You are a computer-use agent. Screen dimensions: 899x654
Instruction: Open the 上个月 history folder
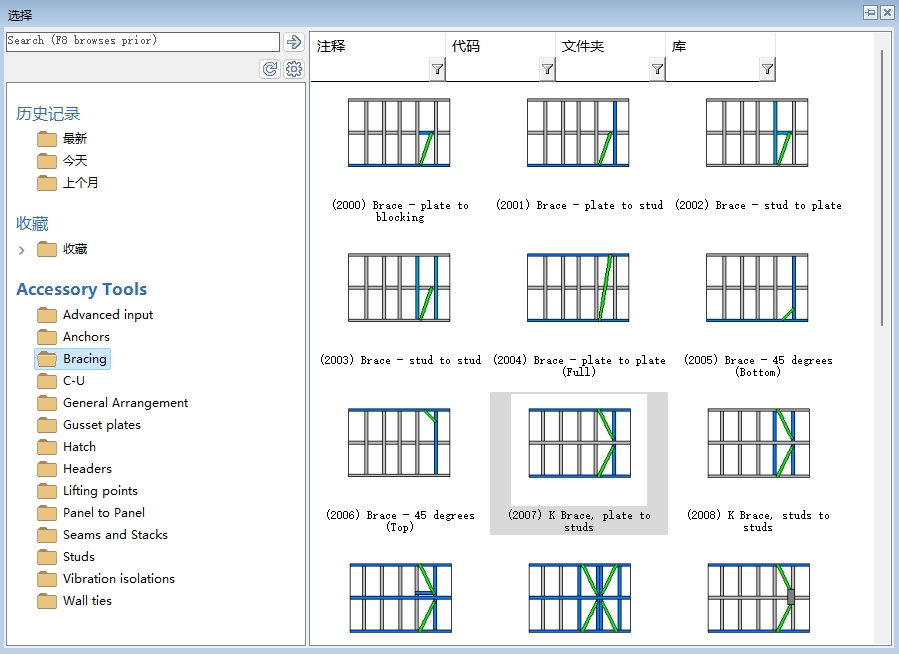click(x=68, y=183)
